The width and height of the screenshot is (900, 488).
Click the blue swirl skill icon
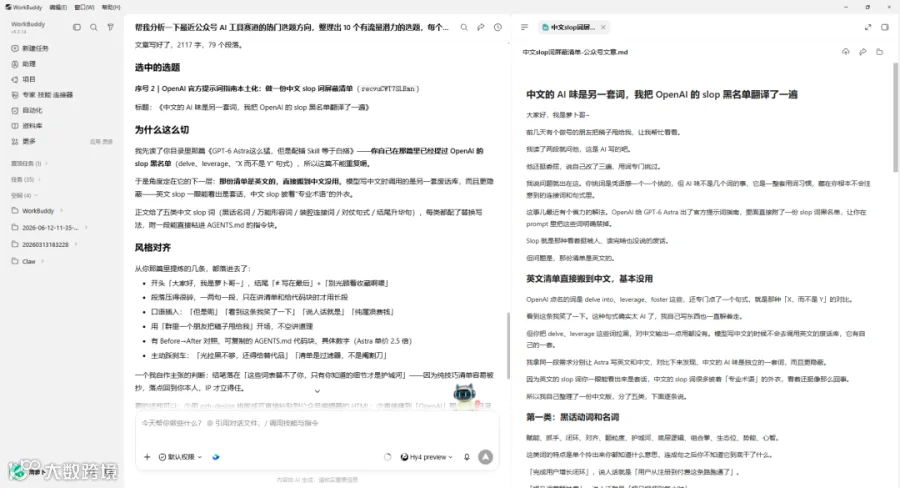click(216, 457)
